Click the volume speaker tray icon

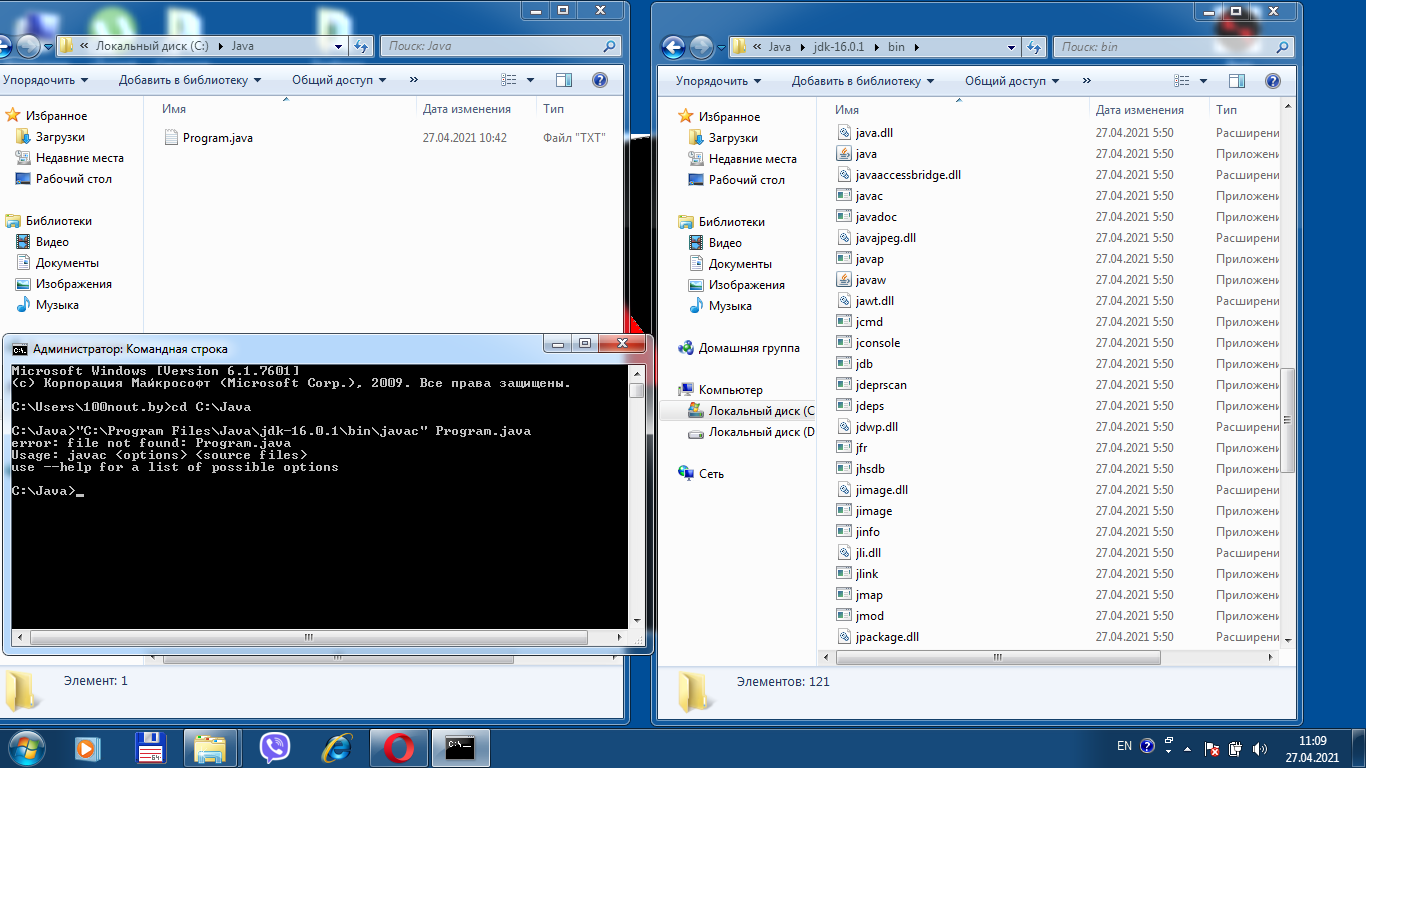[x=1259, y=749]
